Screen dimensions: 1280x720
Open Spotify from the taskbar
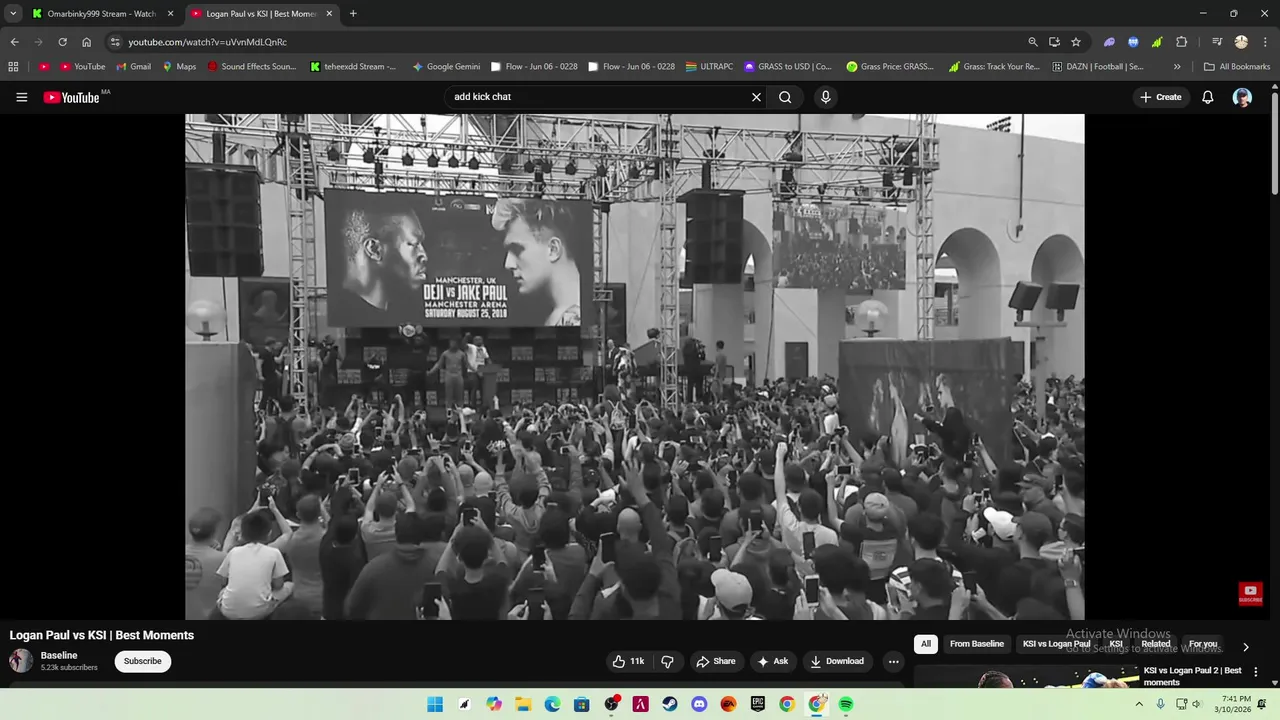[x=846, y=704]
